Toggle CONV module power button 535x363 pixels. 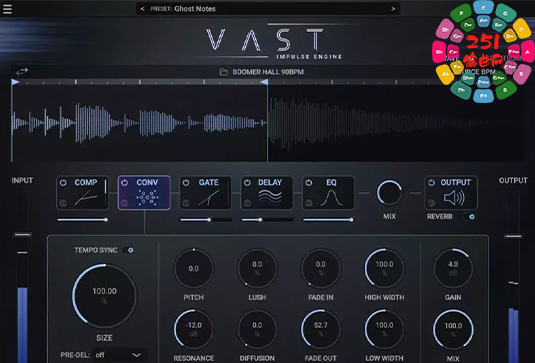pyautogui.click(x=125, y=183)
